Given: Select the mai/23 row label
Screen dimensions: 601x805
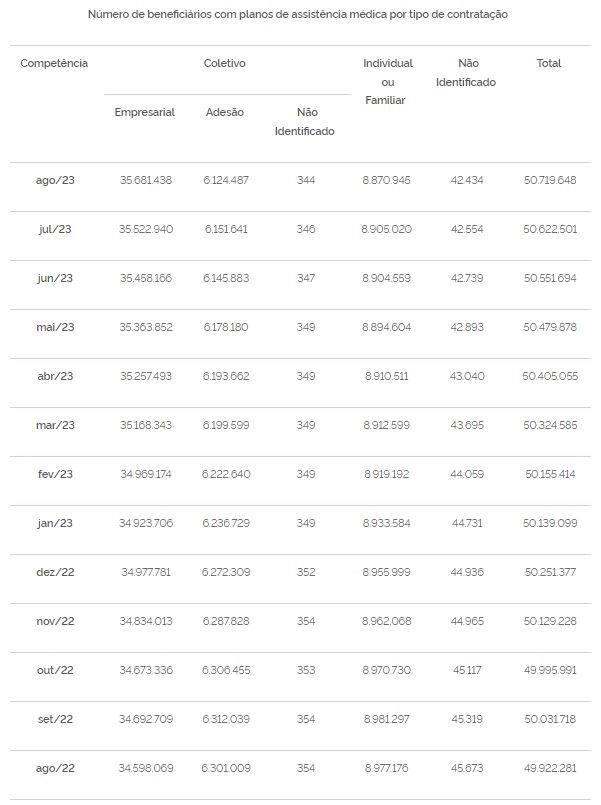Looking at the screenshot, I should point(55,327).
